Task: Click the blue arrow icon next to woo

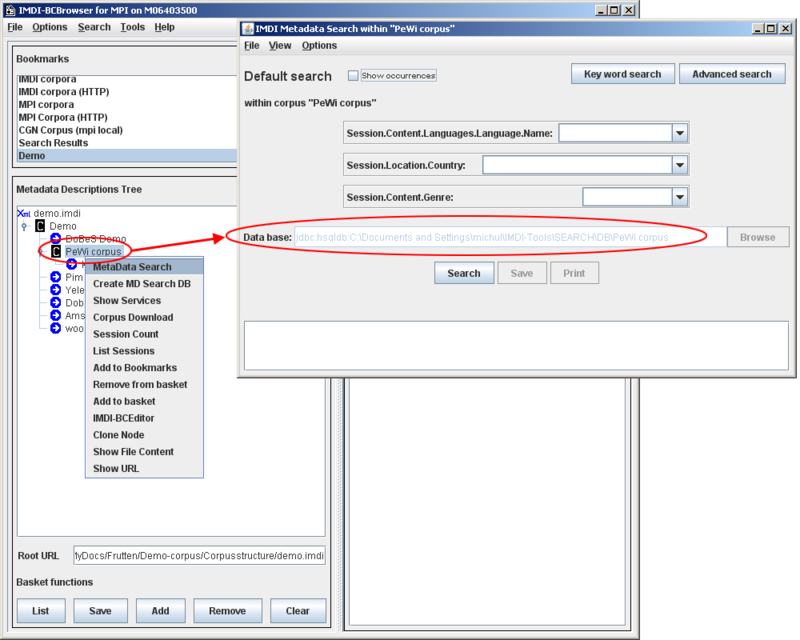Action: [x=54, y=327]
